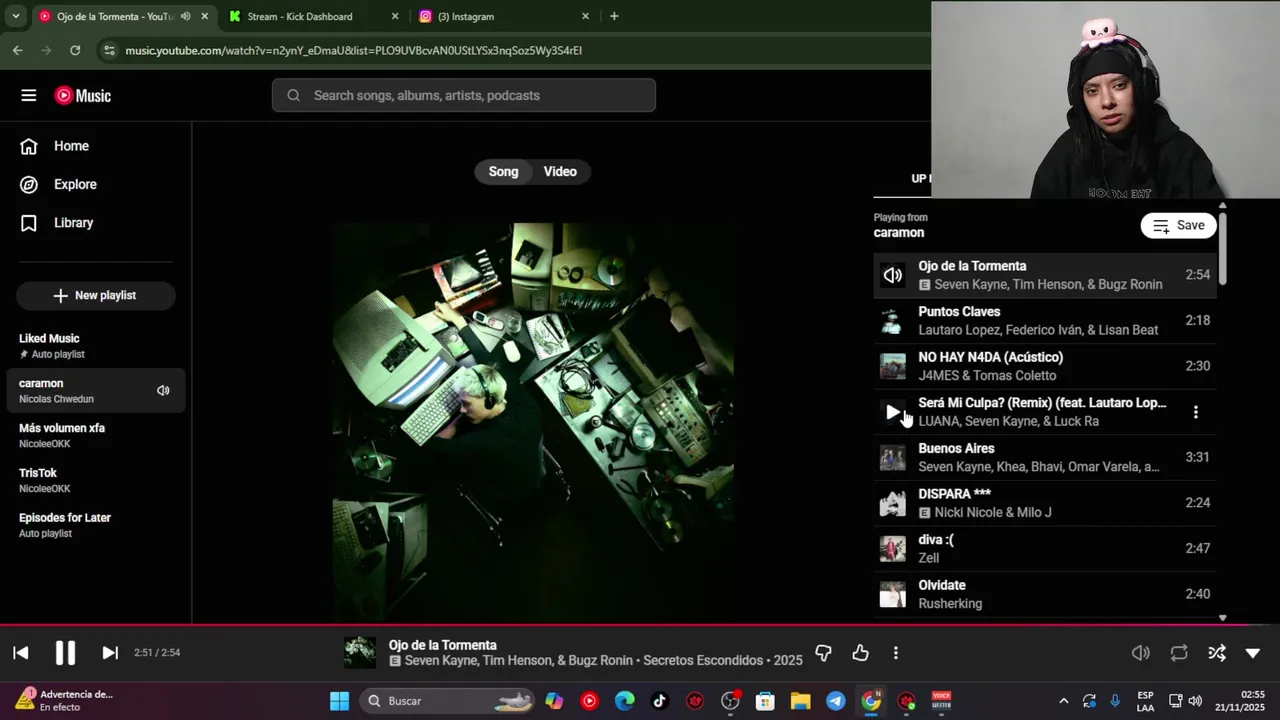Click player bar album thumbnail
The width and height of the screenshot is (1280, 720).
(360, 652)
